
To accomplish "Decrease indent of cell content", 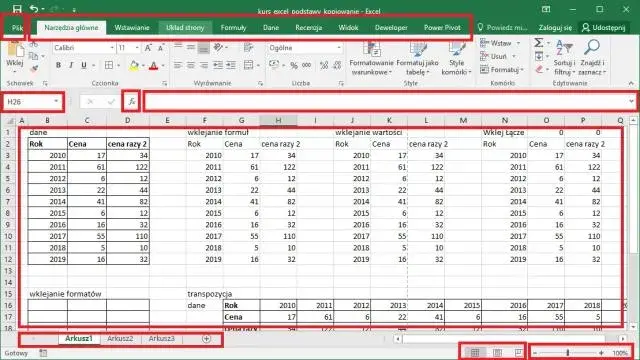I will coord(218,65).
